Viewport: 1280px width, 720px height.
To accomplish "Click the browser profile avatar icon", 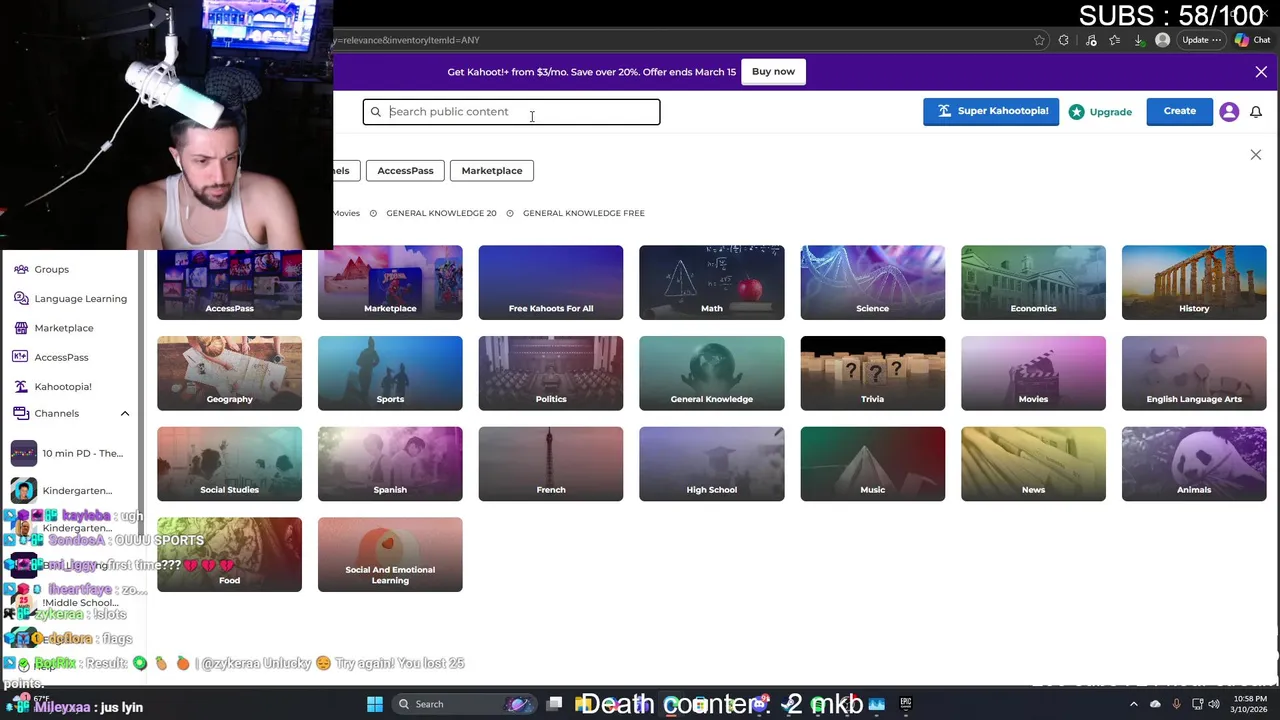I will [1162, 40].
